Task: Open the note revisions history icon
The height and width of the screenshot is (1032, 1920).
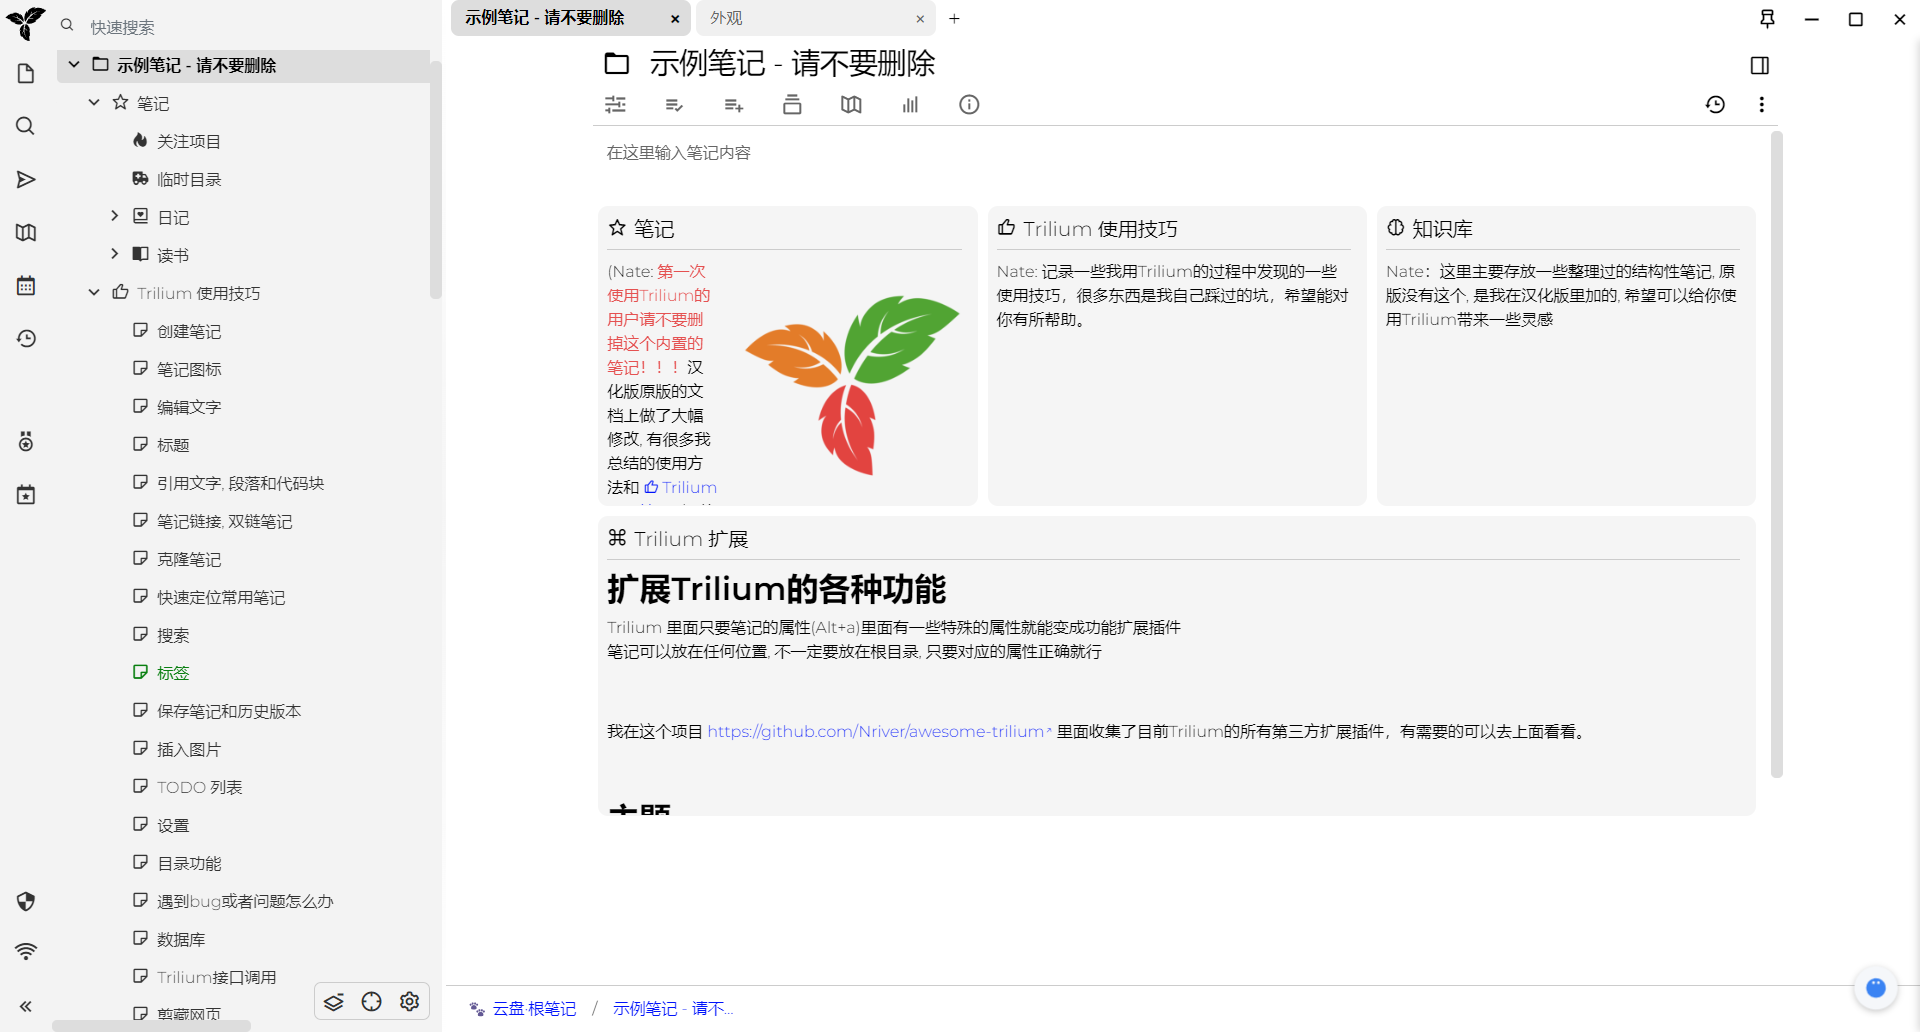Action: tap(1715, 105)
